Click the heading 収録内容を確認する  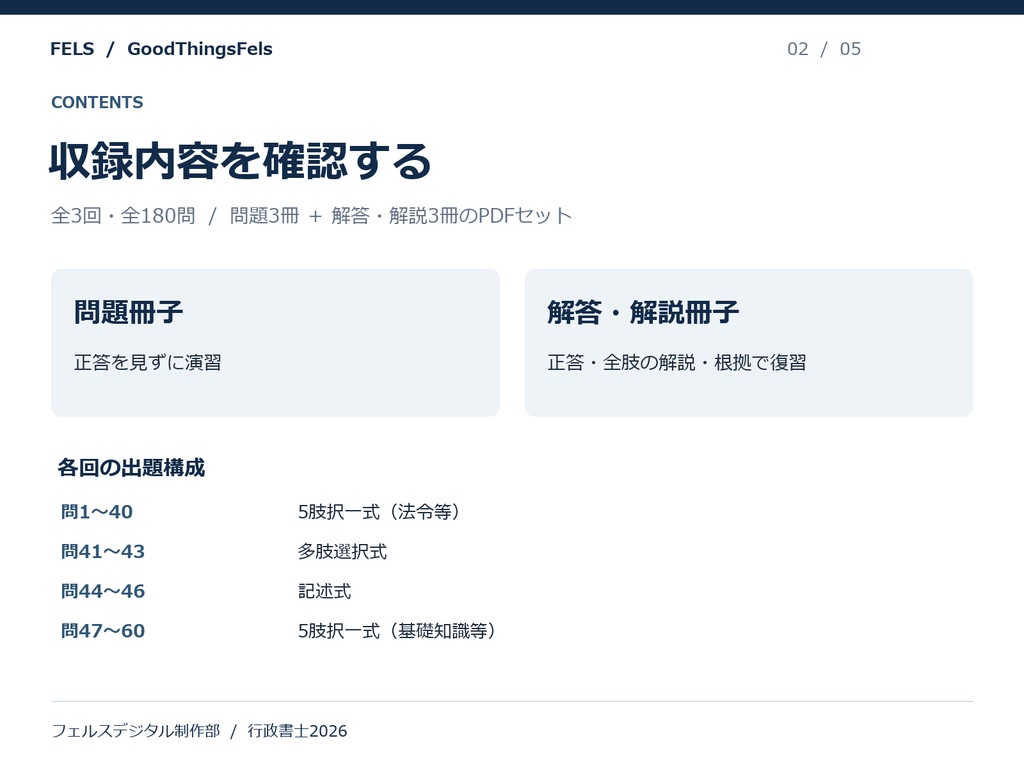pos(240,161)
